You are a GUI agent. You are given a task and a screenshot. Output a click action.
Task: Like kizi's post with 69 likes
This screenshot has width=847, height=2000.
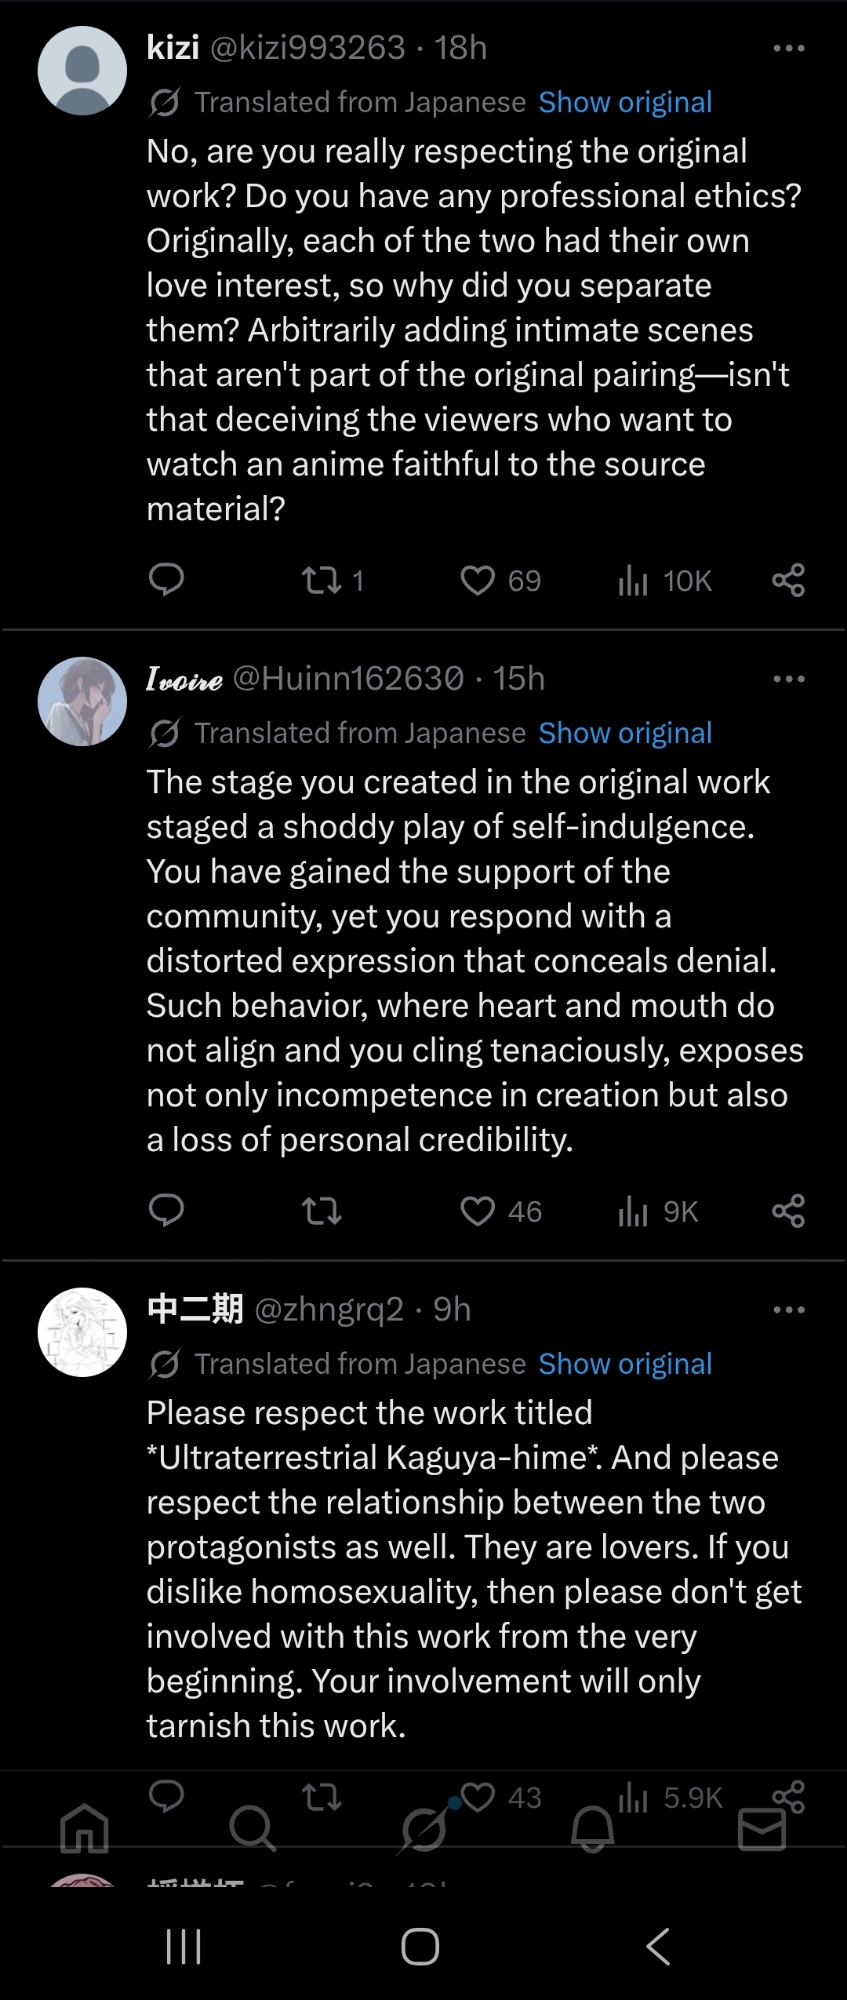[478, 580]
